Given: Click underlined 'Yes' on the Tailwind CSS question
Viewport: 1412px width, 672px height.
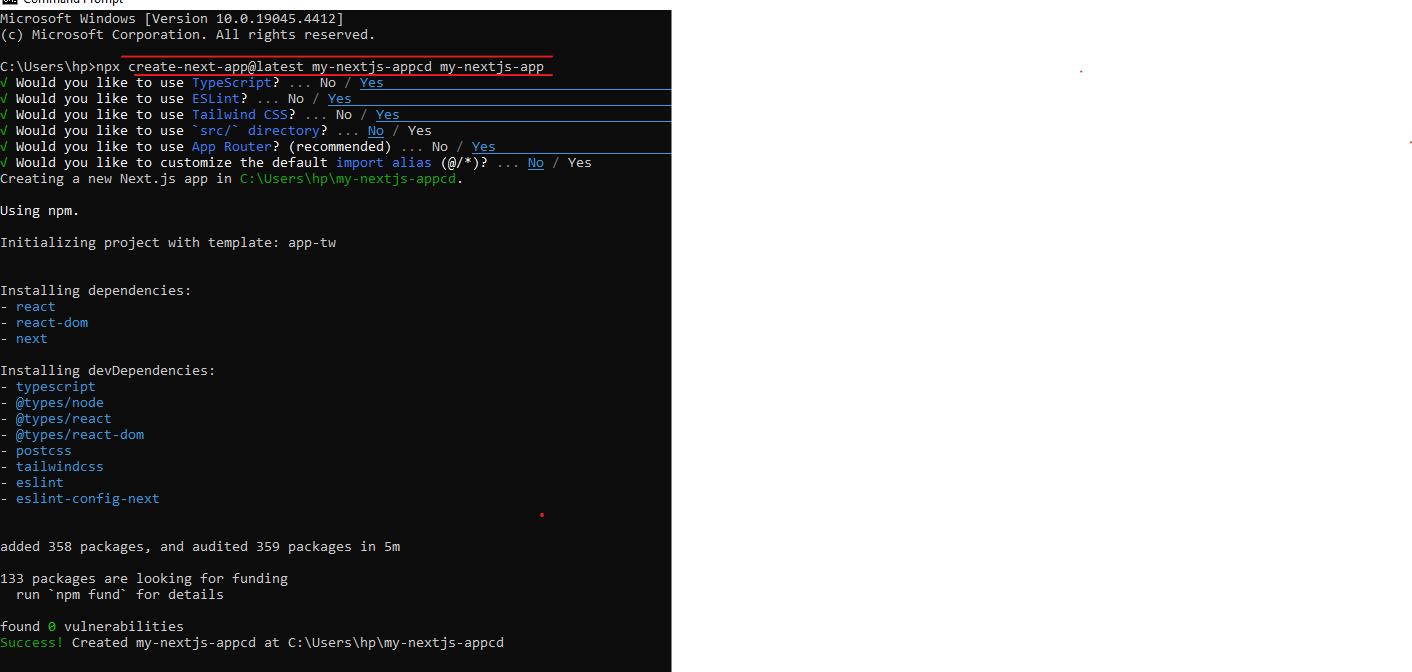Looking at the screenshot, I should pos(388,115).
